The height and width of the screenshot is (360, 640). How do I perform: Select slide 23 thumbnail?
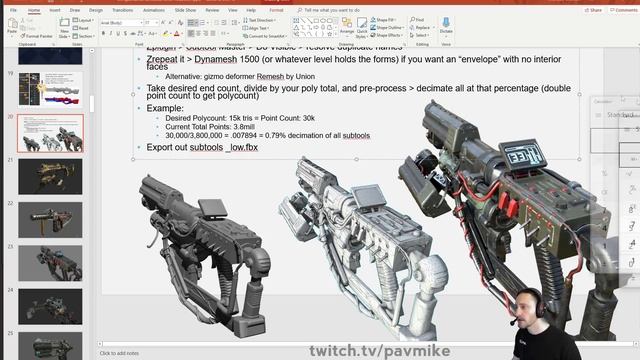[50, 263]
